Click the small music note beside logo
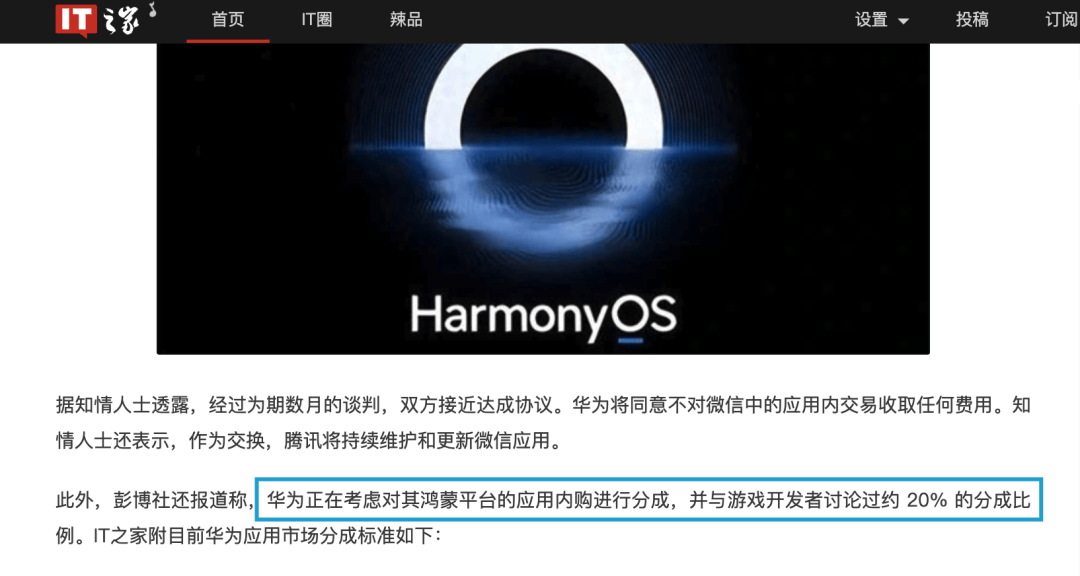 click(152, 10)
